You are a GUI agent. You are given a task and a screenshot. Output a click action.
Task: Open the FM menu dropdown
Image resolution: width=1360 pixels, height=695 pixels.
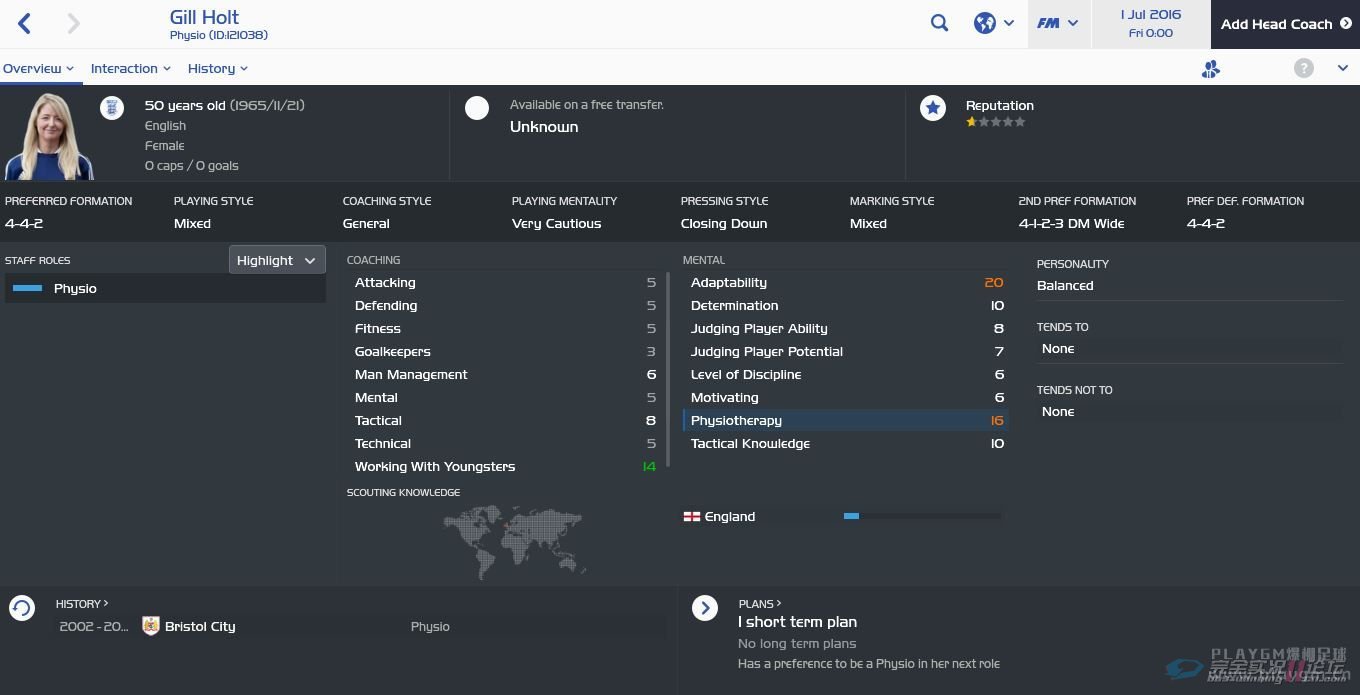1059,24
